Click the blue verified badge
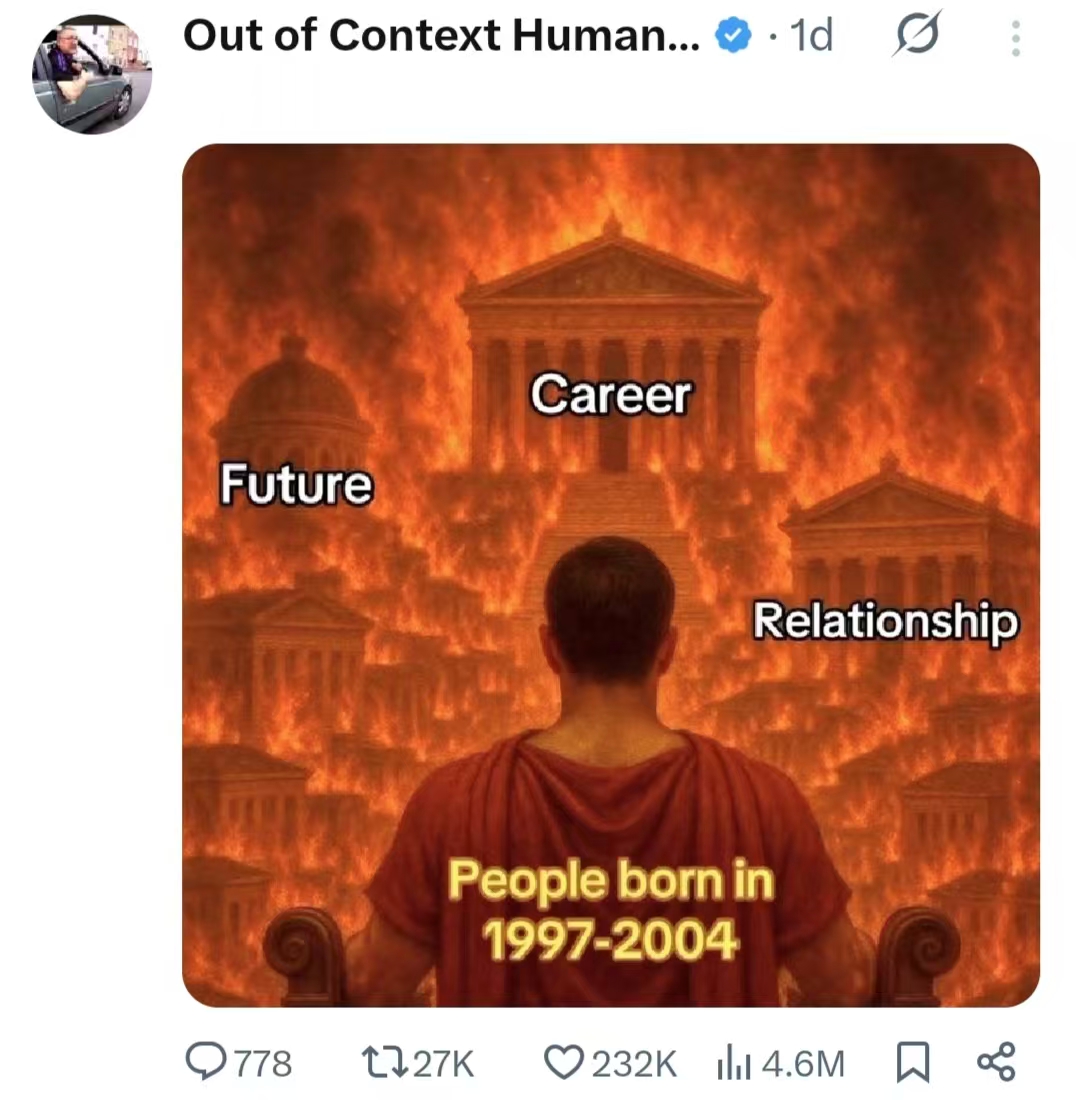The image size is (1076, 1100). click(x=733, y=38)
